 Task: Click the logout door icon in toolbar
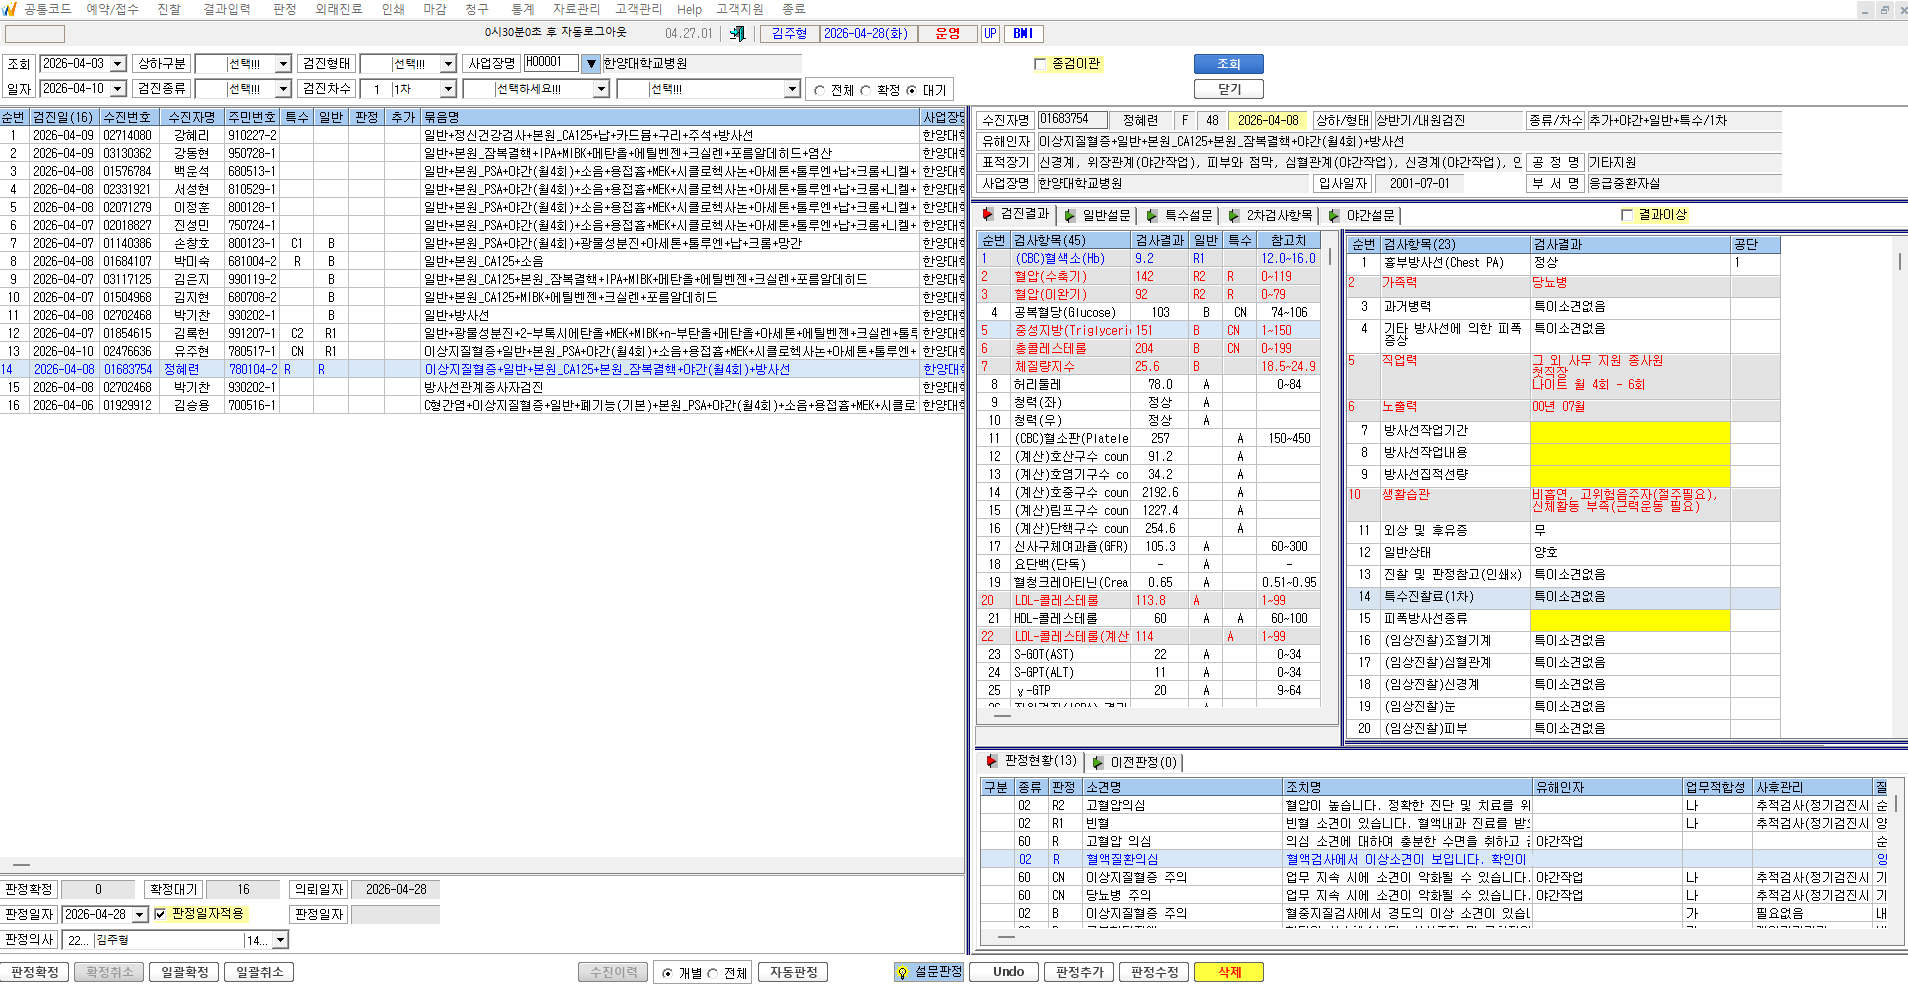738,33
